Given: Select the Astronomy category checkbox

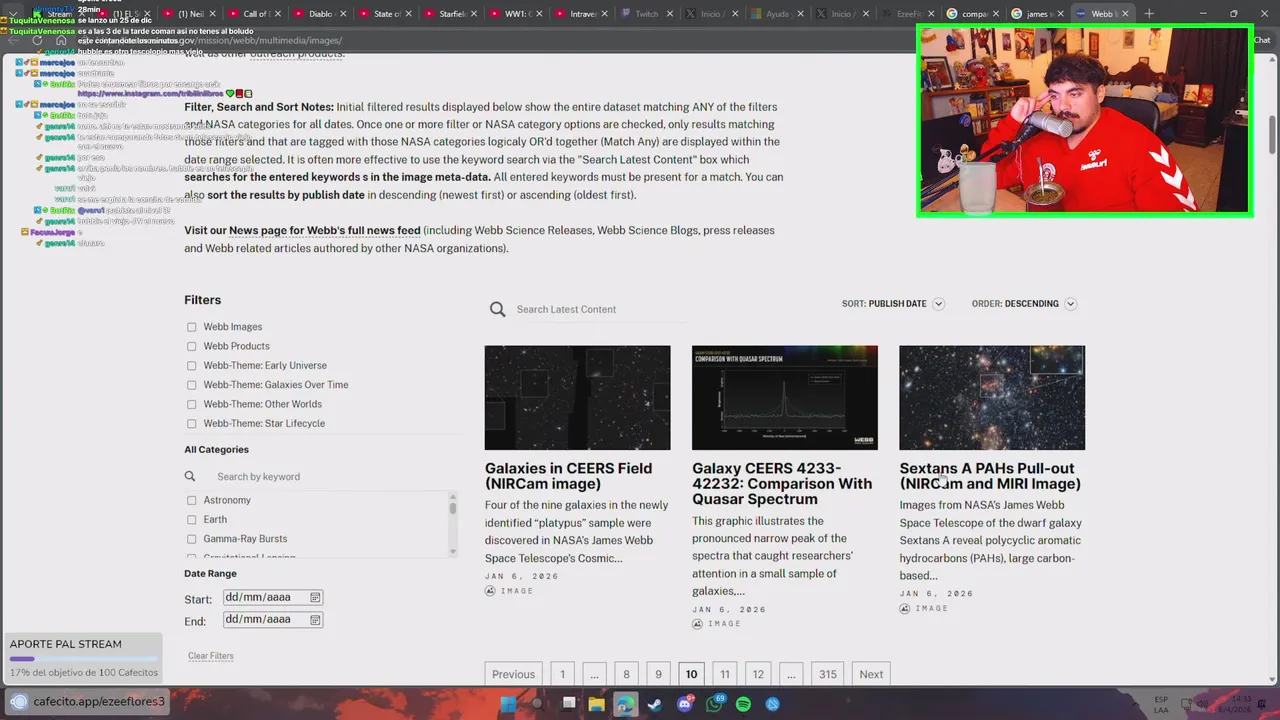Looking at the screenshot, I should point(191,500).
